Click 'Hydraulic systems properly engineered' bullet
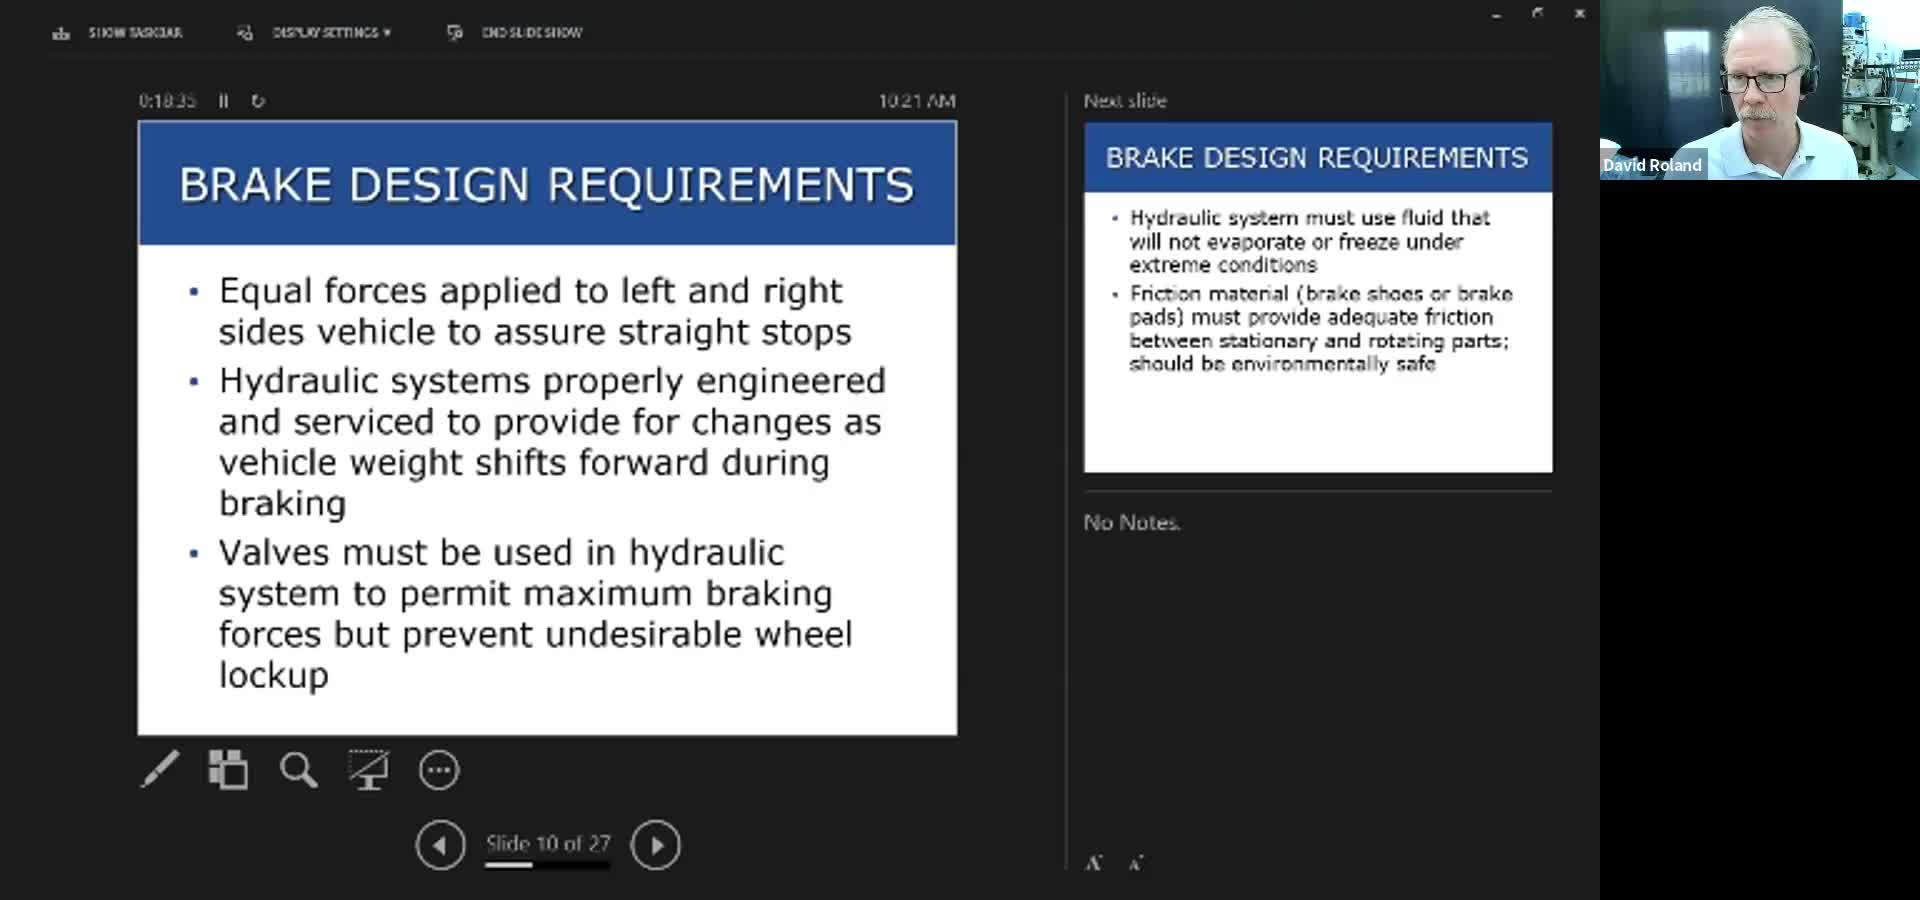 [x=552, y=442]
